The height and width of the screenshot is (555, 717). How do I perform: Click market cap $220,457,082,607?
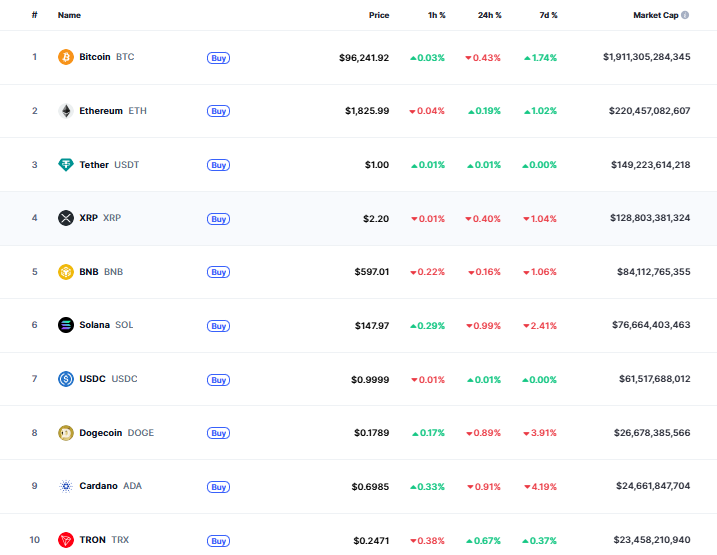tap(650, 111)
